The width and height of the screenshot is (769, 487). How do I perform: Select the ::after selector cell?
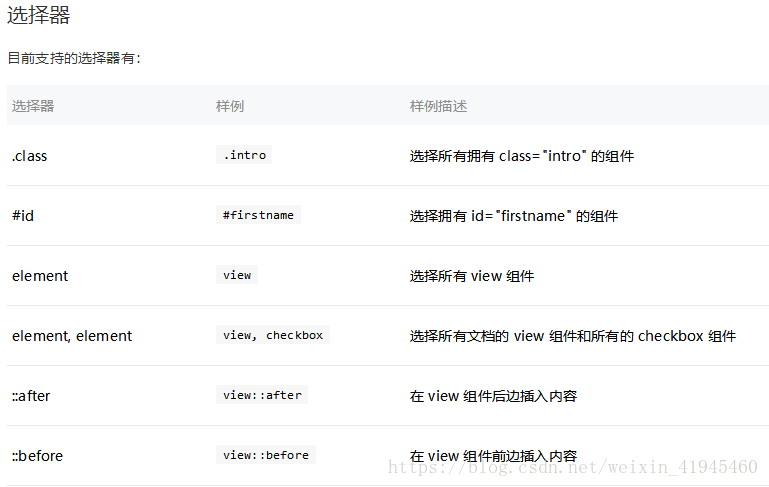[31, 396]
